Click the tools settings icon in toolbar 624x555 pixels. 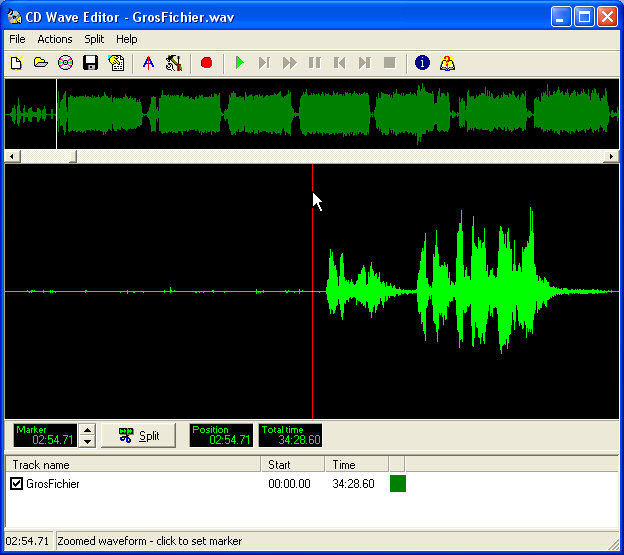[x=174, y=63]
